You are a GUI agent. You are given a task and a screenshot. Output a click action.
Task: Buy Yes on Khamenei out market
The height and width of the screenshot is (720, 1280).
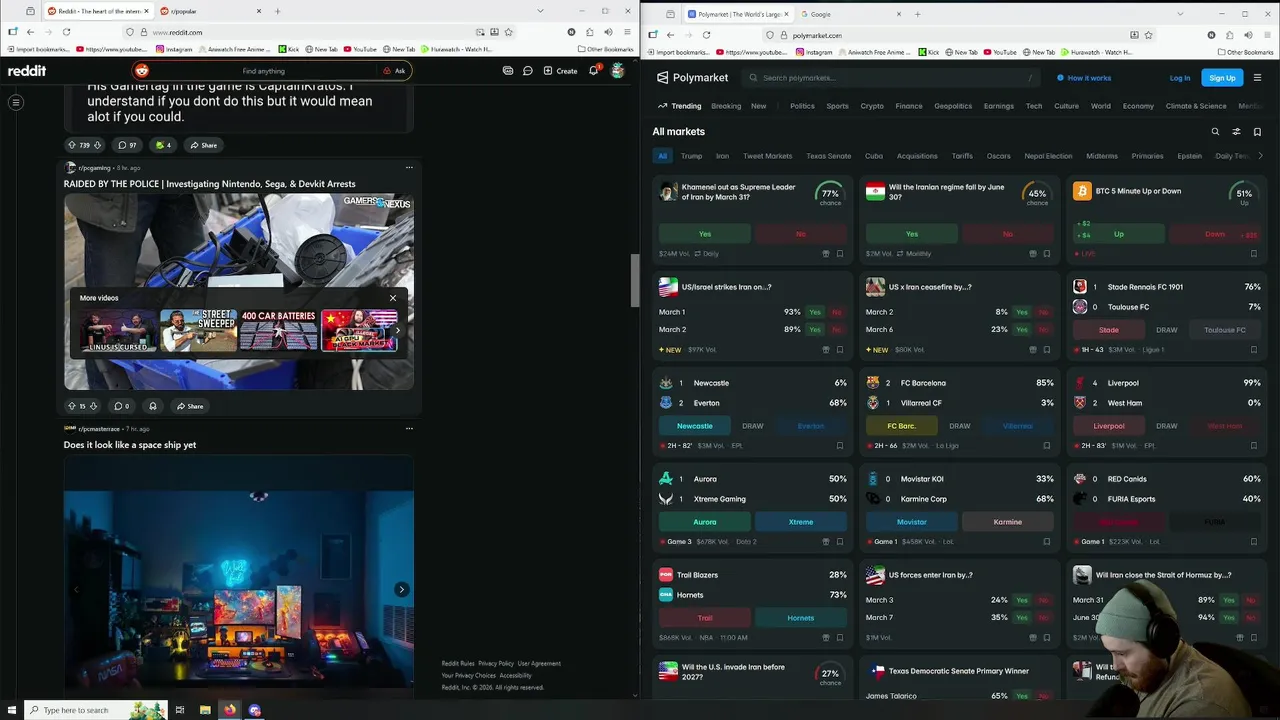tap(704, 234)
